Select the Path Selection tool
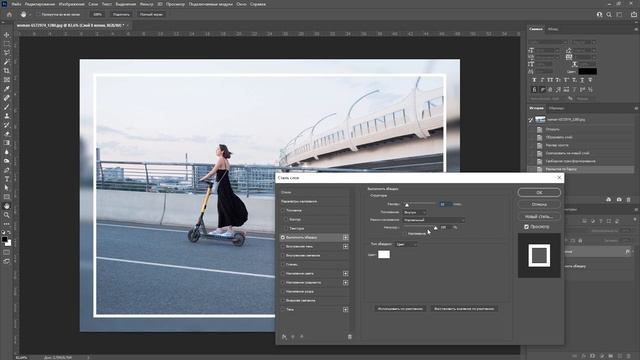Screen dimensions: 640x360 click(7, 188)
